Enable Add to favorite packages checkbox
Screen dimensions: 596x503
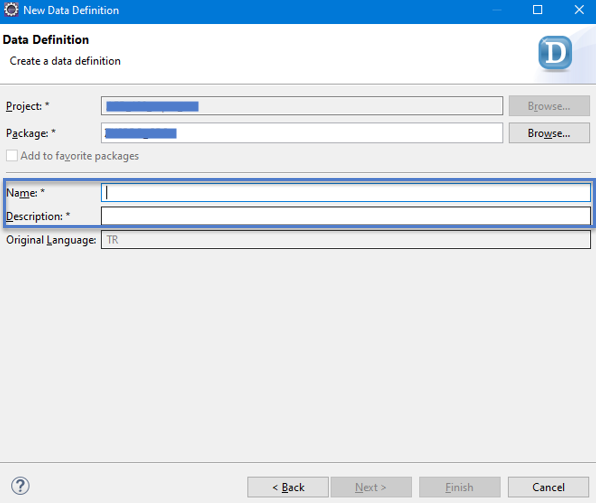(x=12, y=156)
